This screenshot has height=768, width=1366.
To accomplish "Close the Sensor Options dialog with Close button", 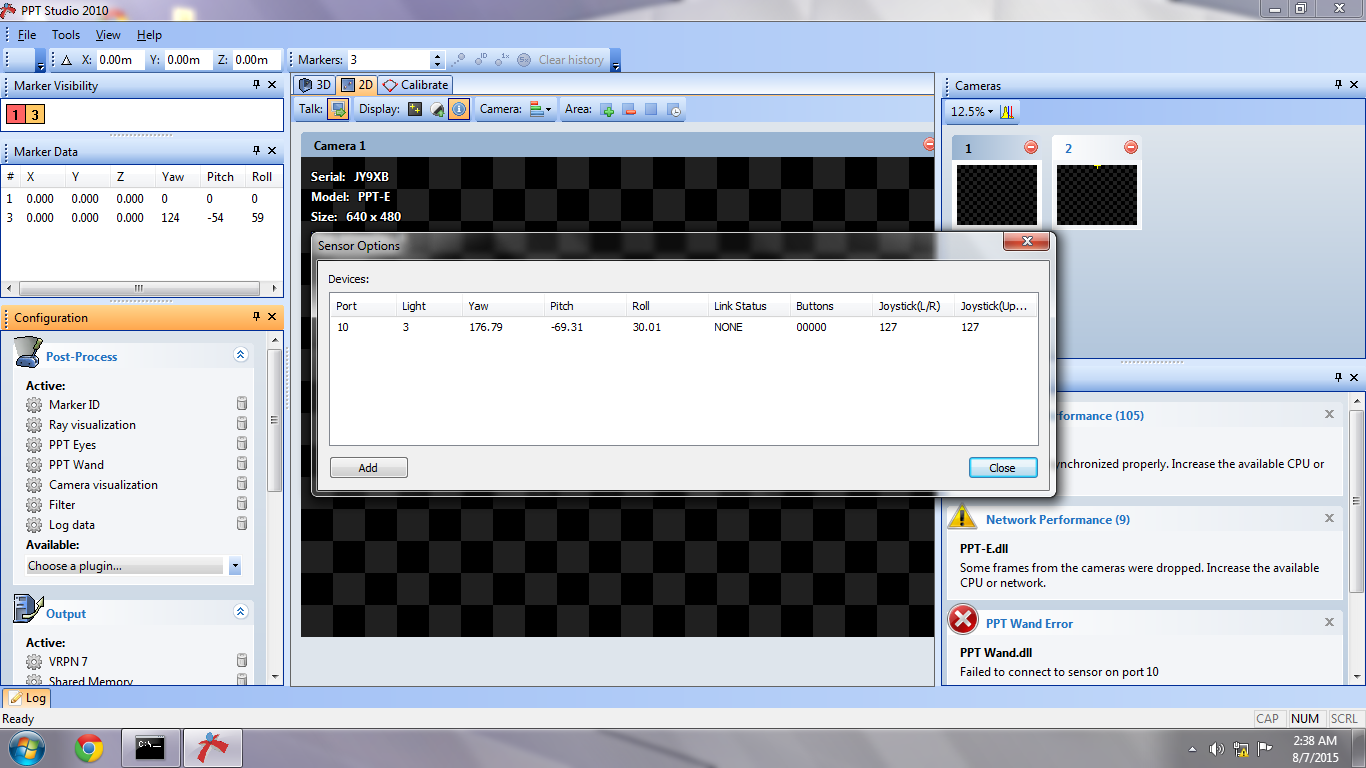I will [x=1002, y=468].
